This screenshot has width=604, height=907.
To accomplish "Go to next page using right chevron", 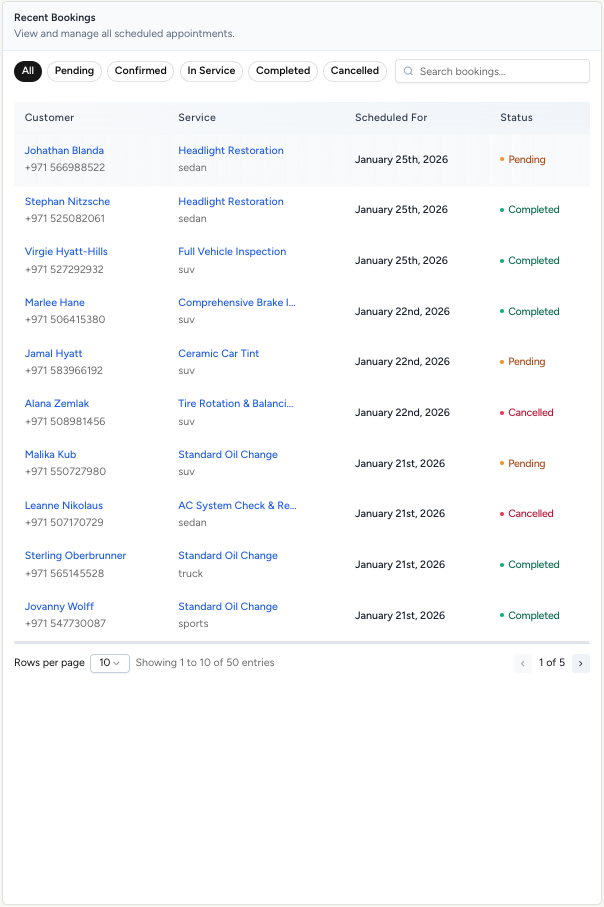I will (581, 663).
